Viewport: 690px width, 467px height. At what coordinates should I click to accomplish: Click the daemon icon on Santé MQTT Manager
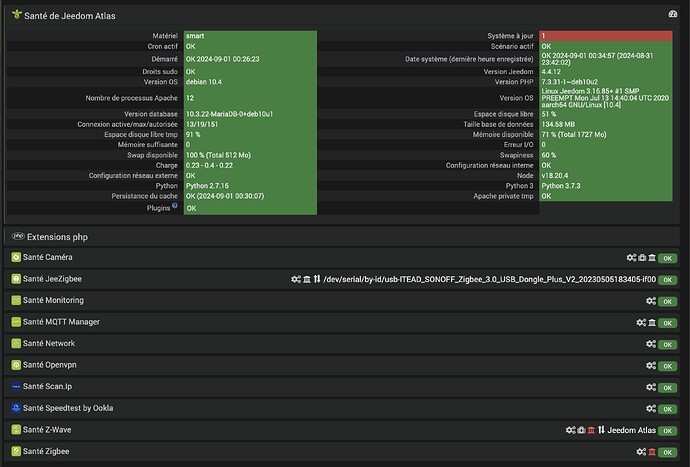pyautogui.click(x=650, y=322)
